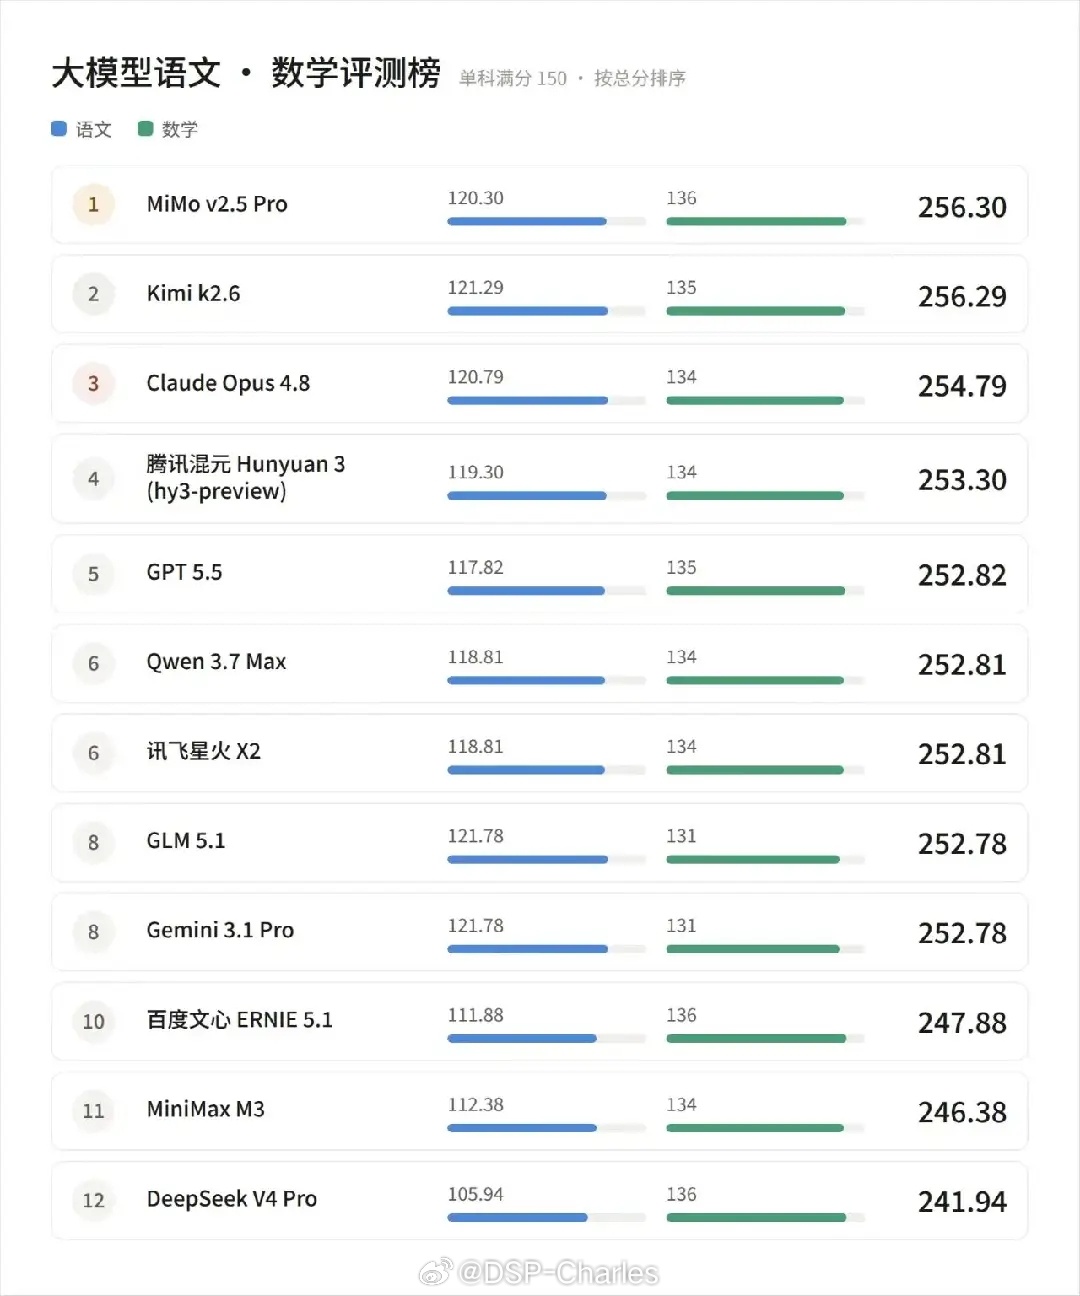
Task: Click Gemini 3.1 Pro blue 语文 bar
Action: point(528,948)
